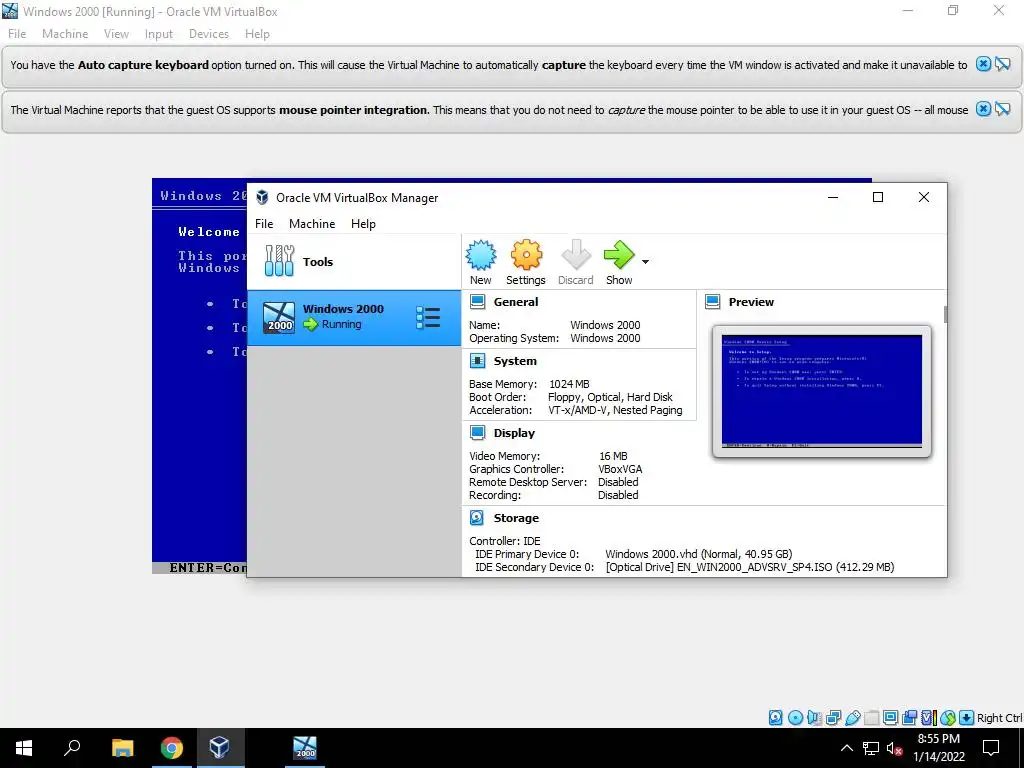Viewport: 1024px width, 768px height.
Task: Click the greyed Discard toolbar icon
Action: (x=575, y=255)
